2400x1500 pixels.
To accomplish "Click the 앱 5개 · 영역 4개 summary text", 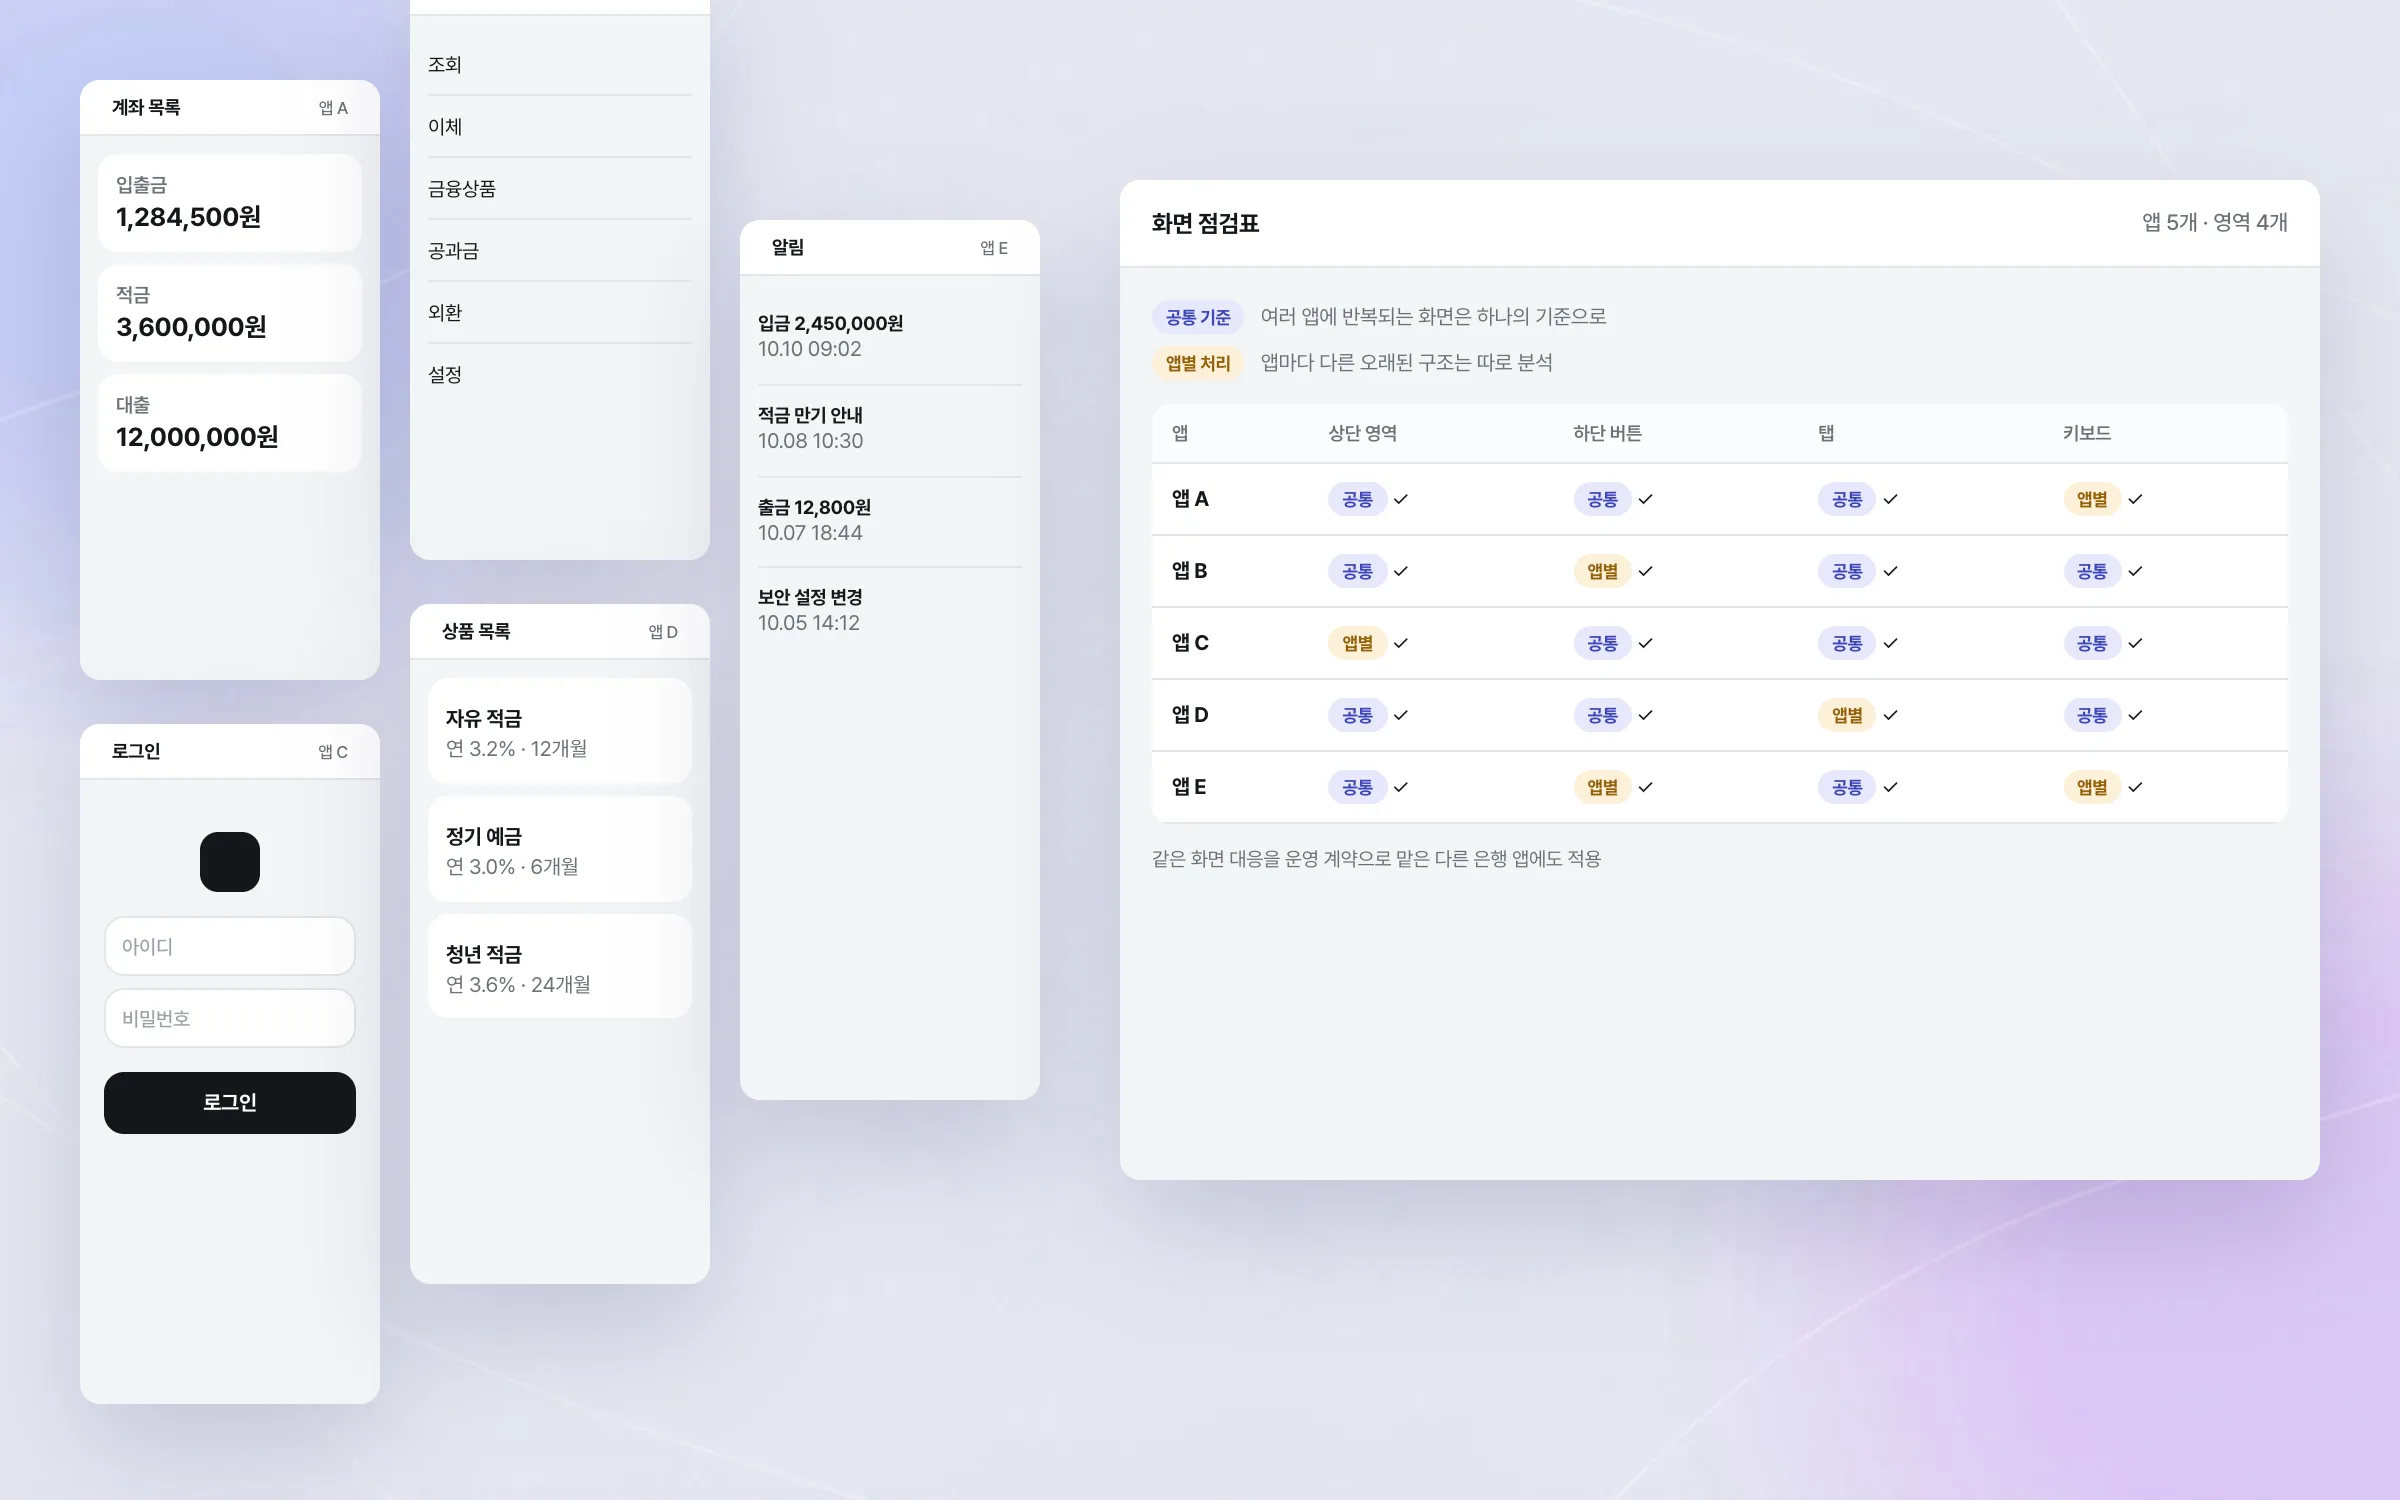I will (2214, 222).
